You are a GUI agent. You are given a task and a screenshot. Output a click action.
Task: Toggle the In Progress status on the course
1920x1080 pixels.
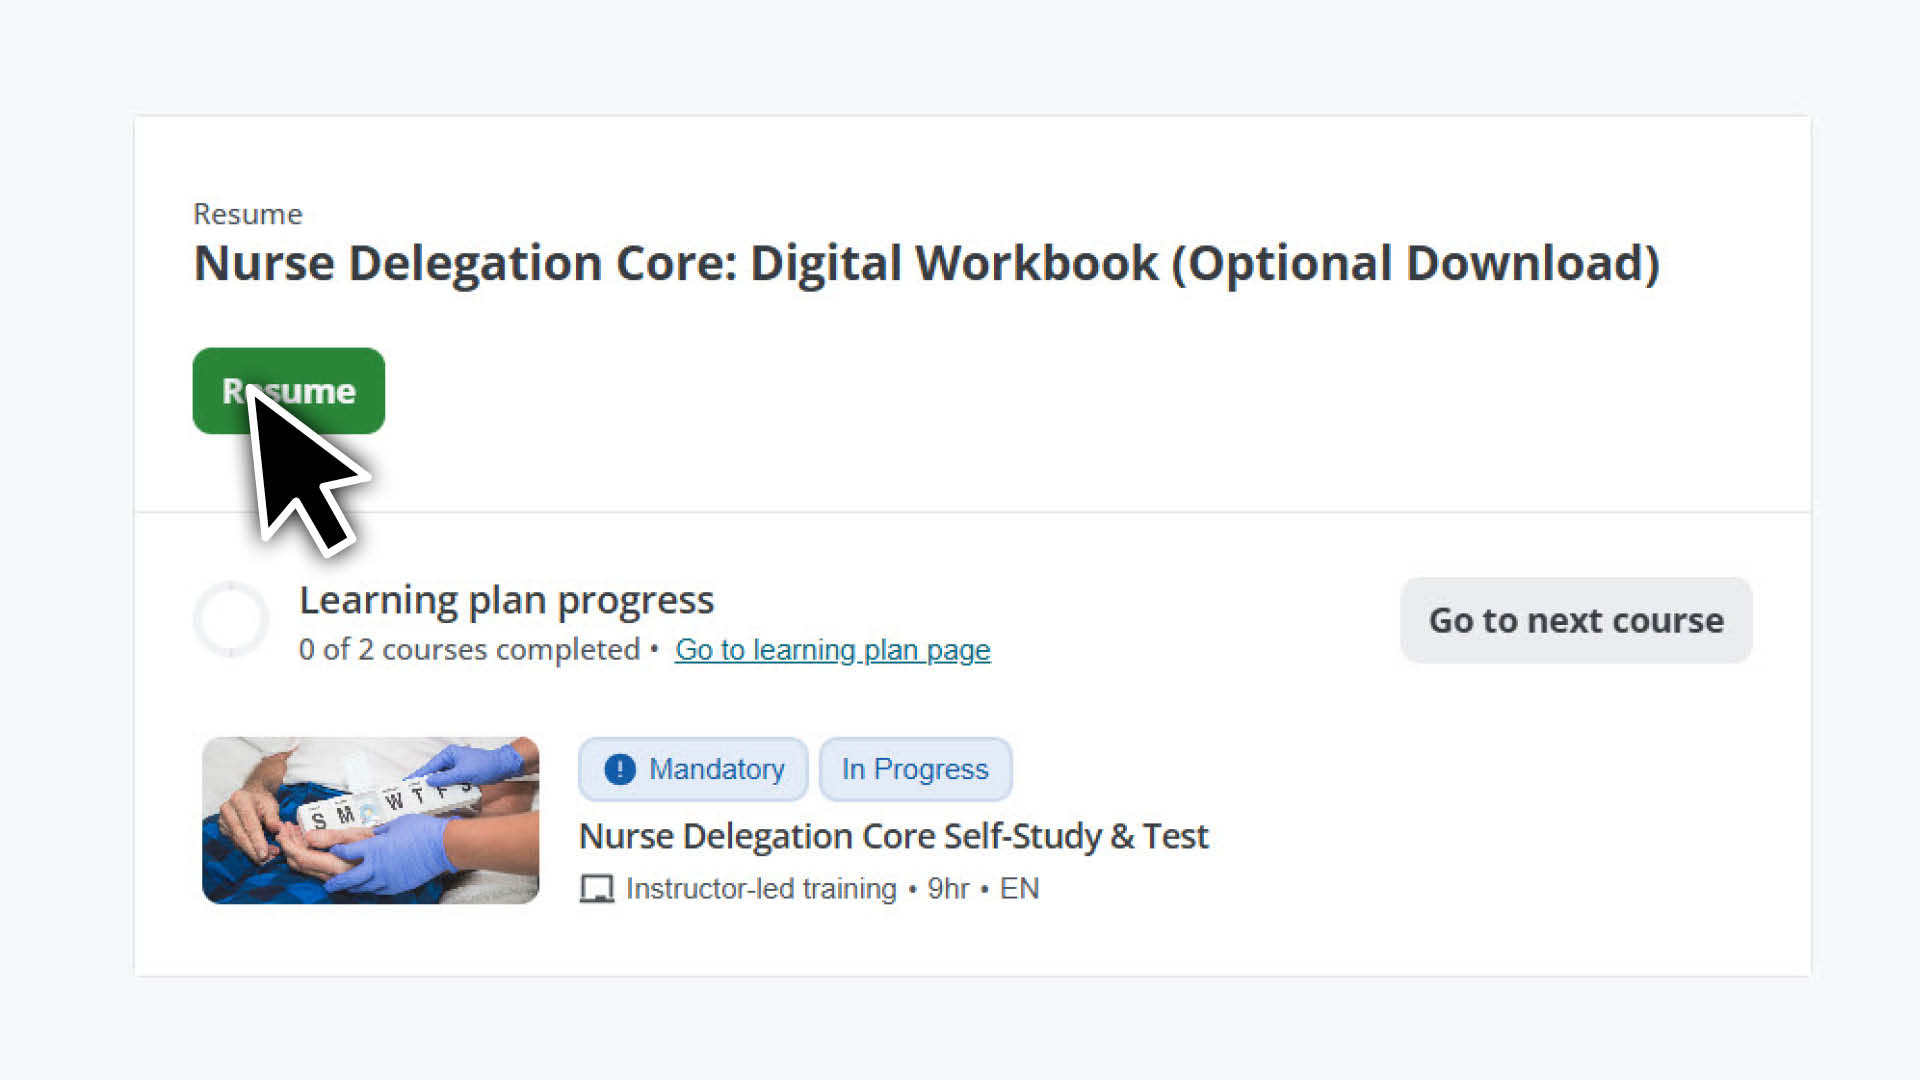coord(915,769)
